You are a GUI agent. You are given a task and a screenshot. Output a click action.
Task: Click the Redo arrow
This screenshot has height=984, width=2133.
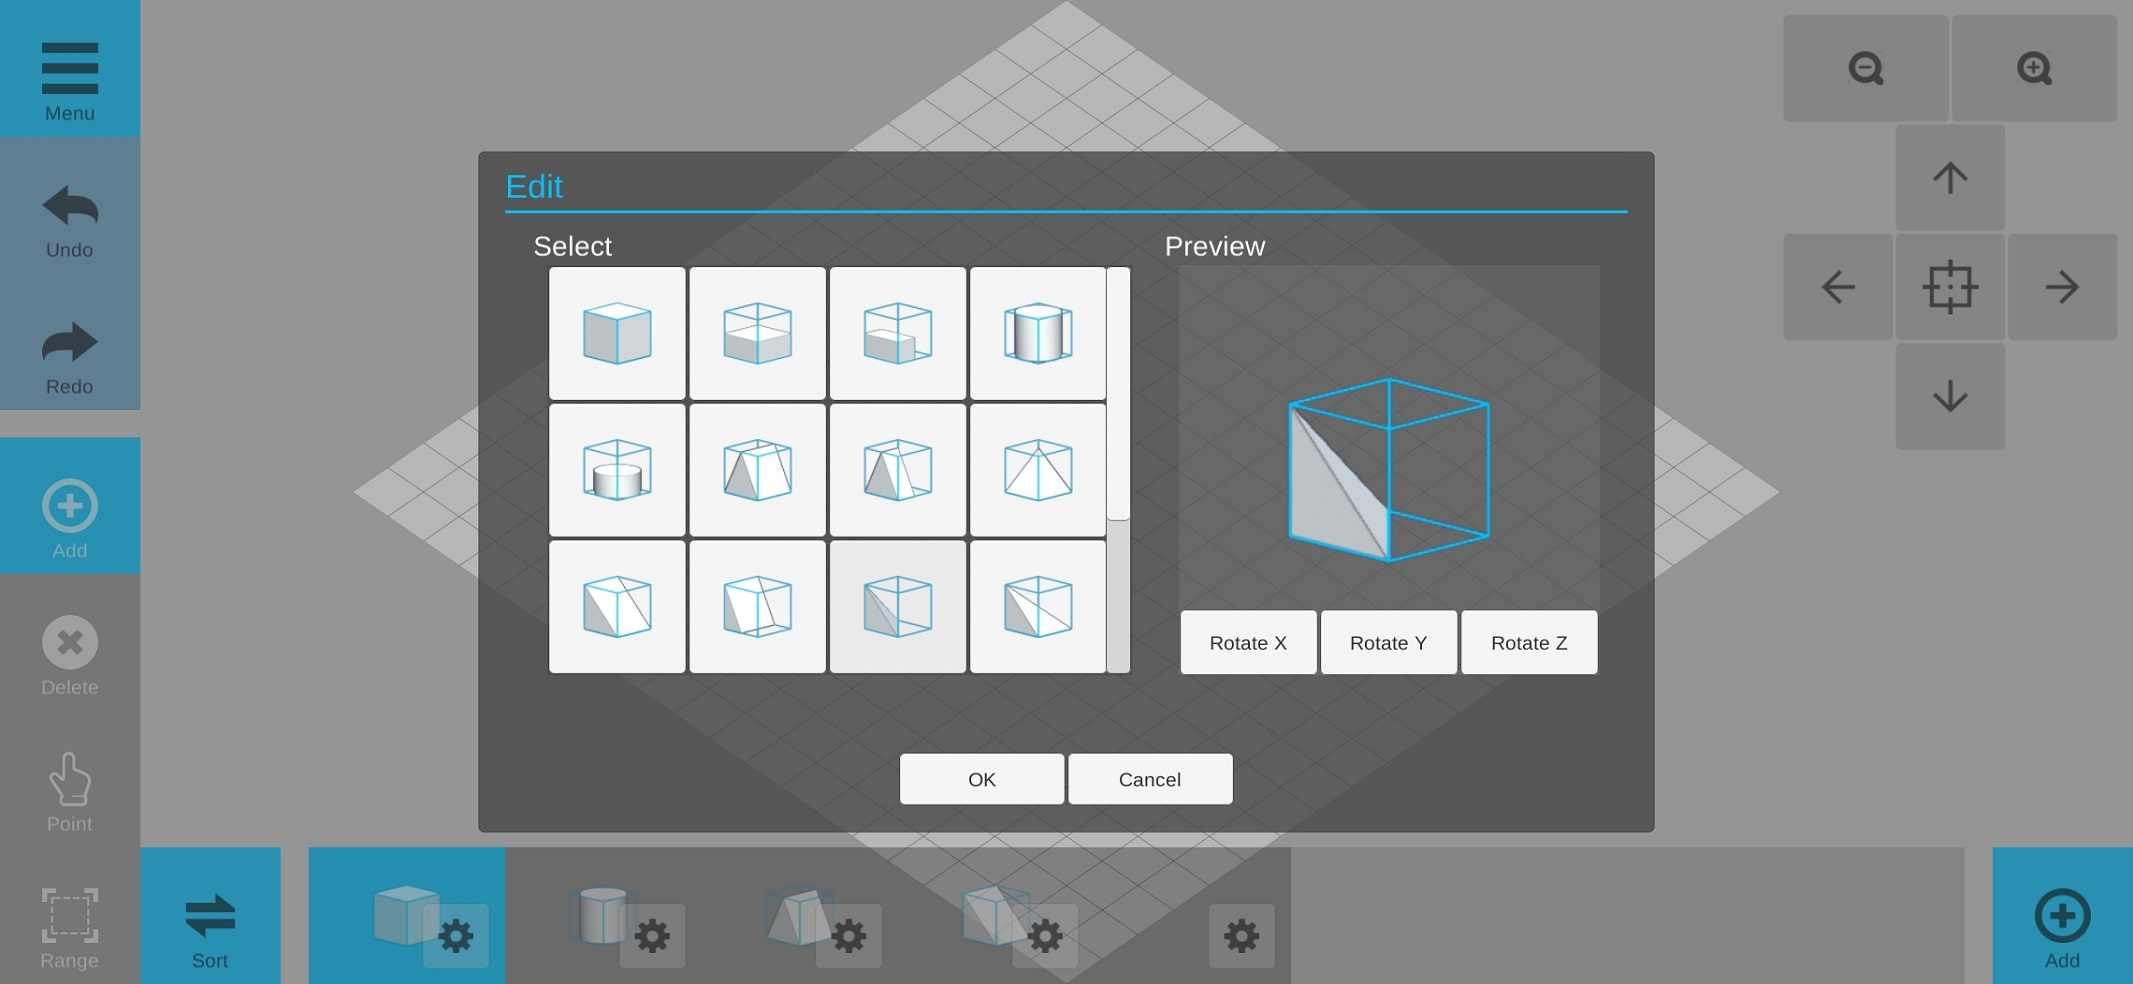coord(69,344)
